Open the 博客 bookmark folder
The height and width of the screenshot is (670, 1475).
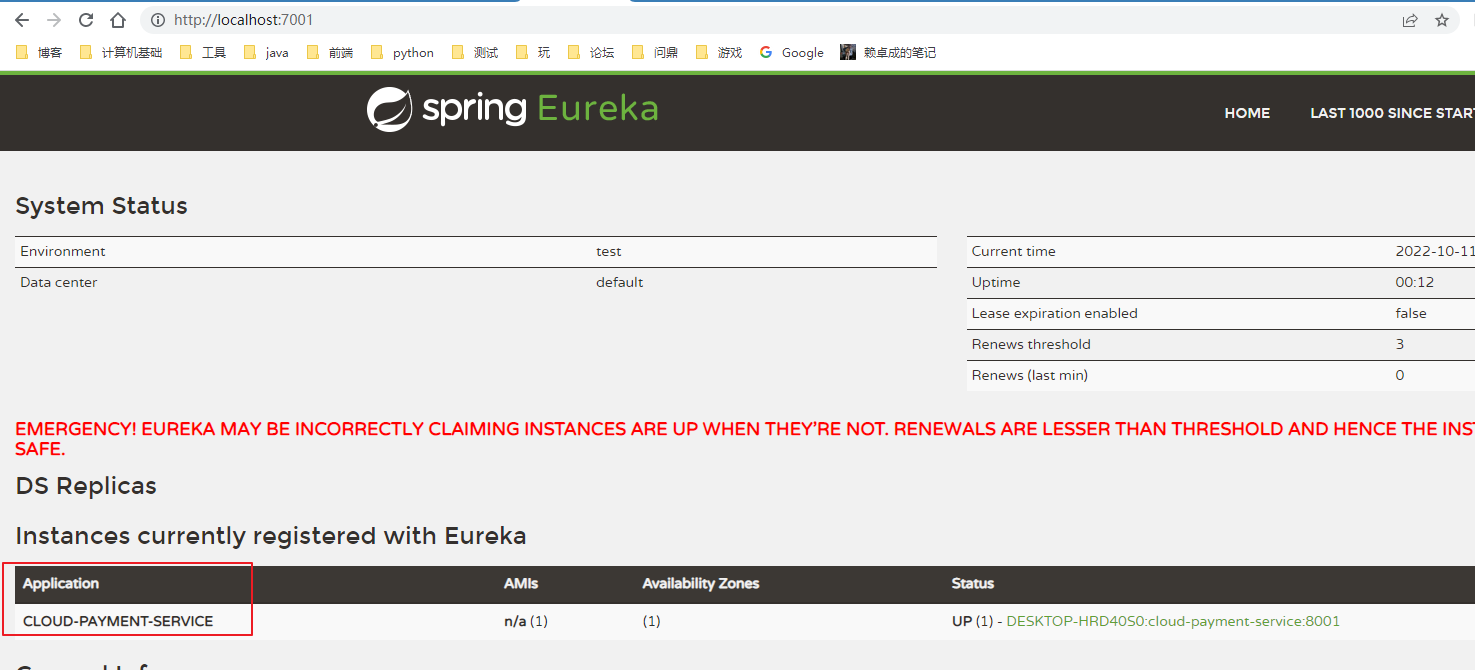39,53
